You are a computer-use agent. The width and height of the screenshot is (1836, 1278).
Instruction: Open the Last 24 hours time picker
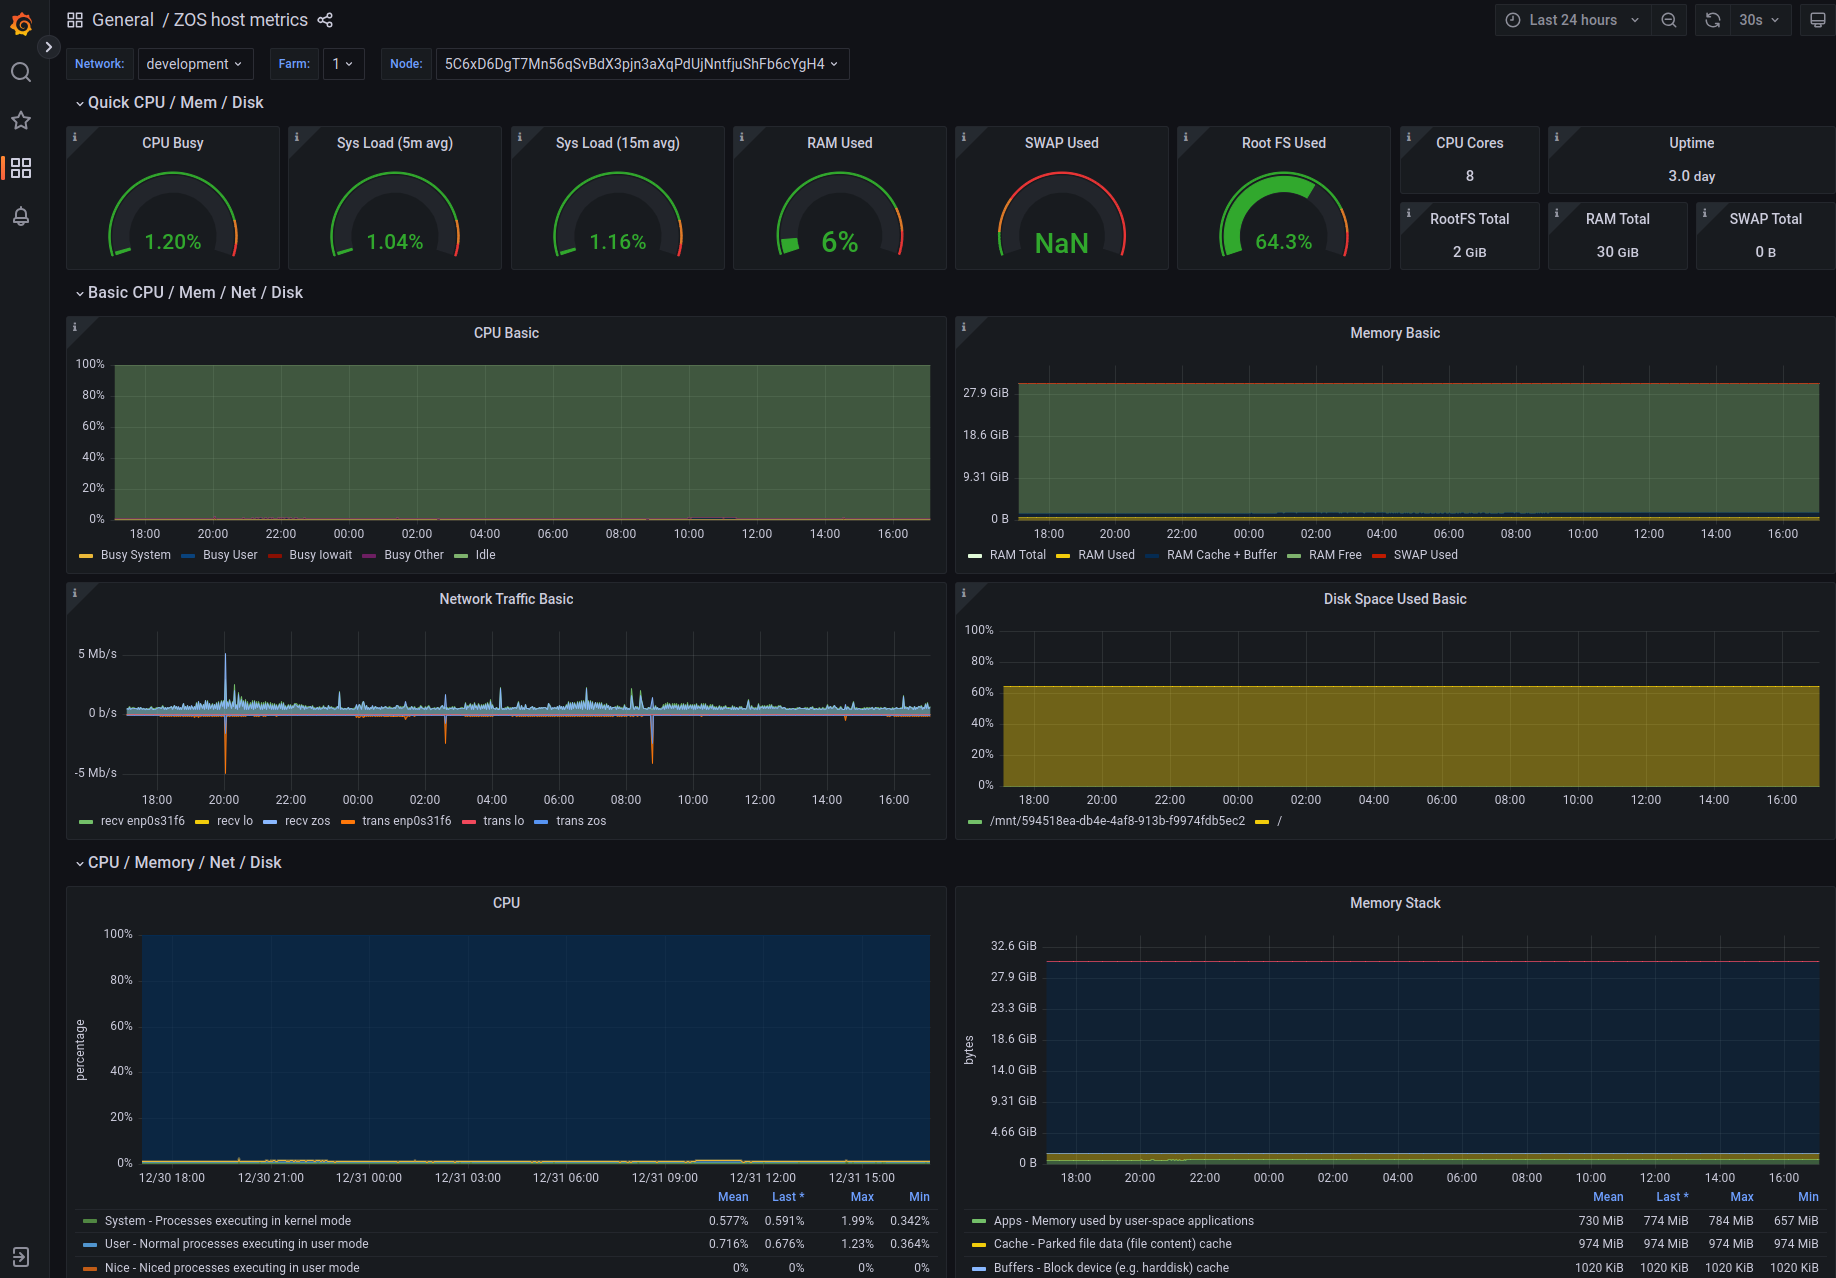click(x=1572, y=20)
